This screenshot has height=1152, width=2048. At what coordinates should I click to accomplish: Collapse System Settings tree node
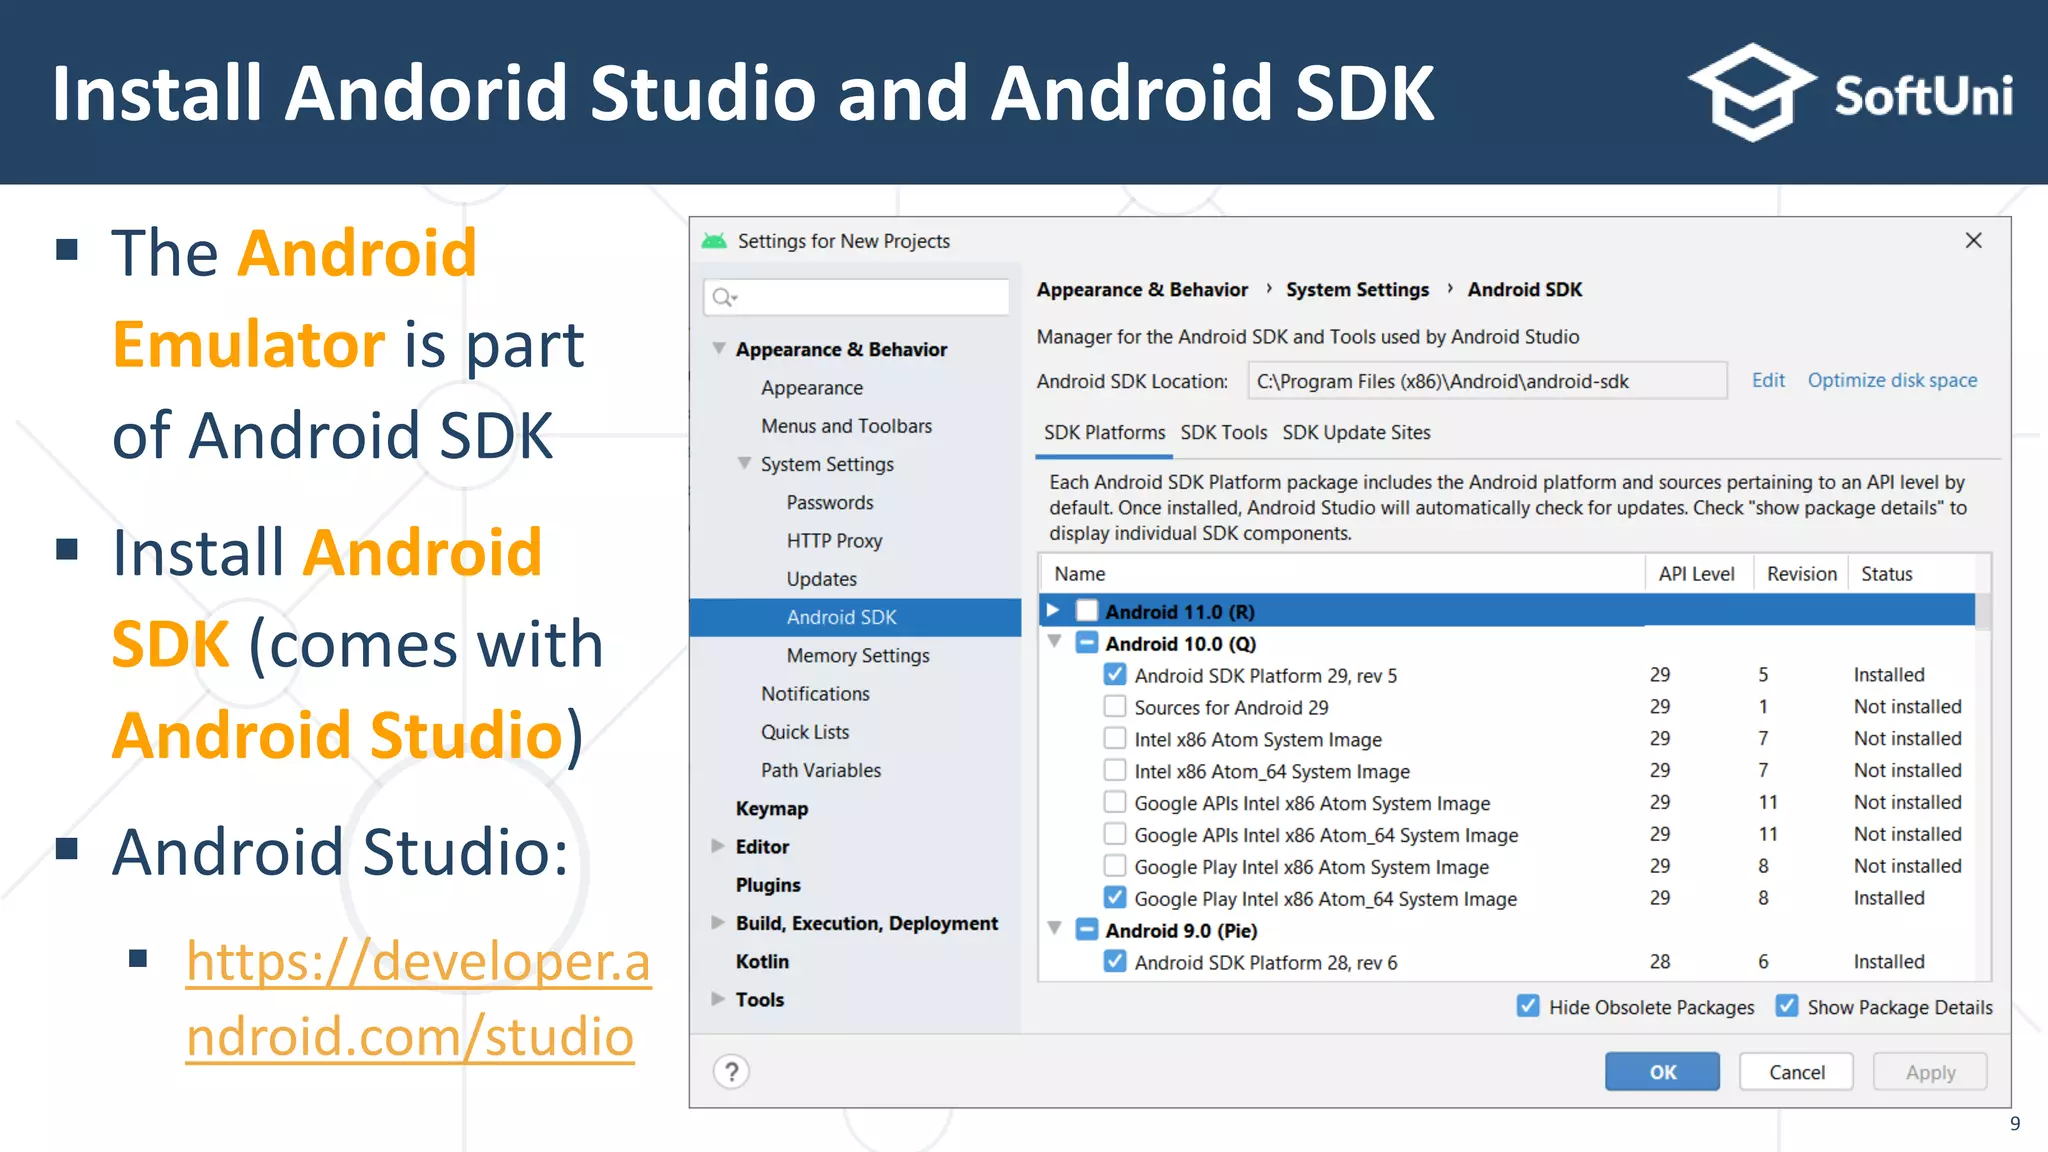(744, 463)
